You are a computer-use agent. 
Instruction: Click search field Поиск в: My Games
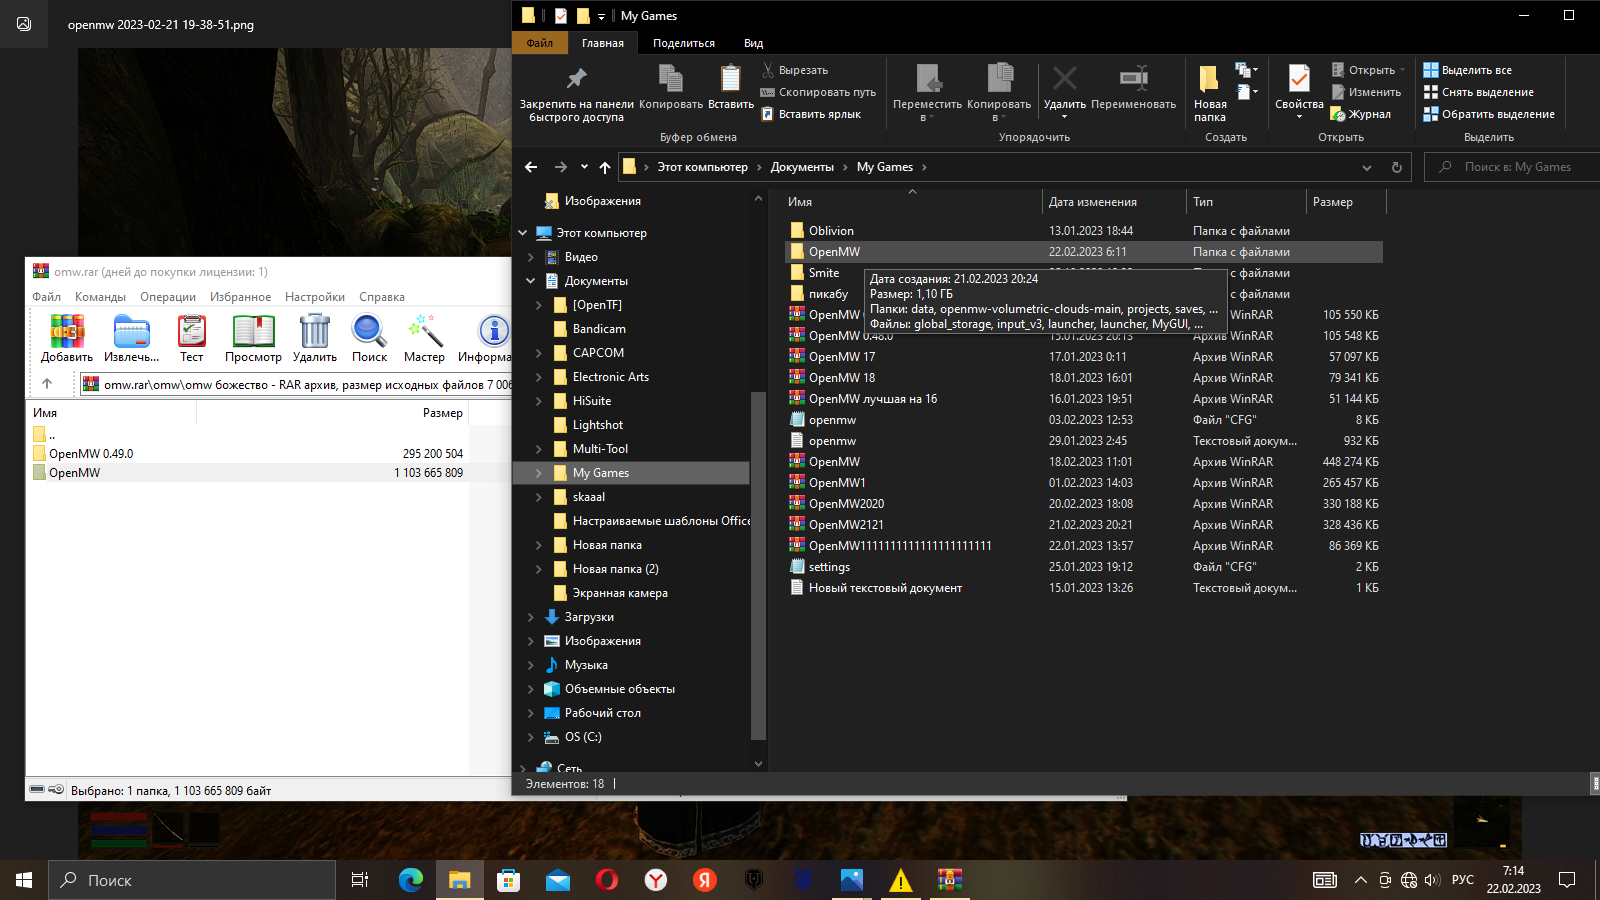(1510, 167)
